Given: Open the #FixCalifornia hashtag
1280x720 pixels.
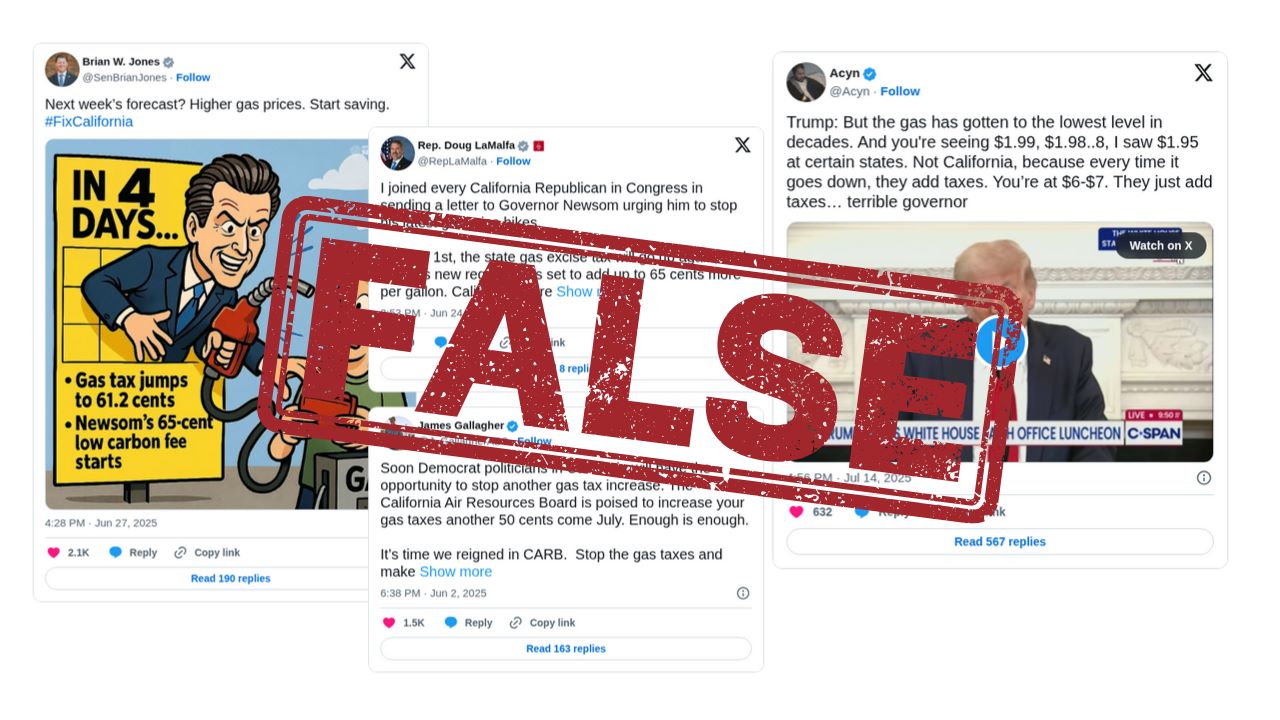Looking at the screenshot, I should click(x=89, y=122).
